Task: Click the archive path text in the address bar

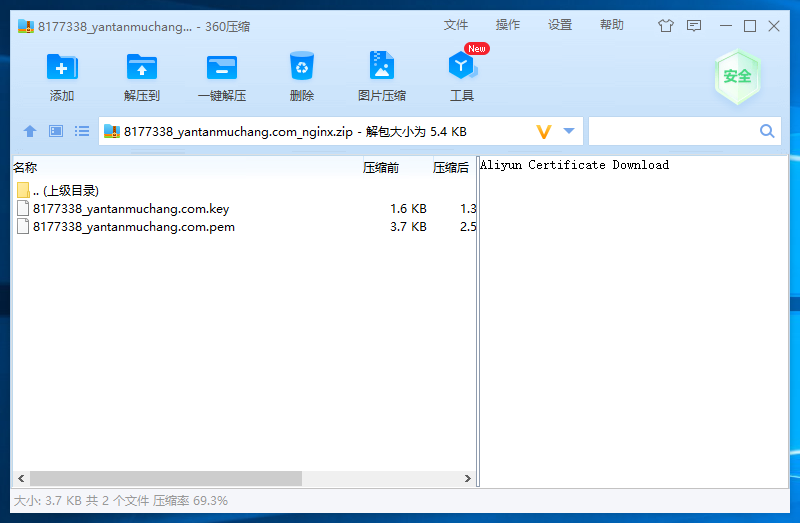Action: [x=295, y=132]
